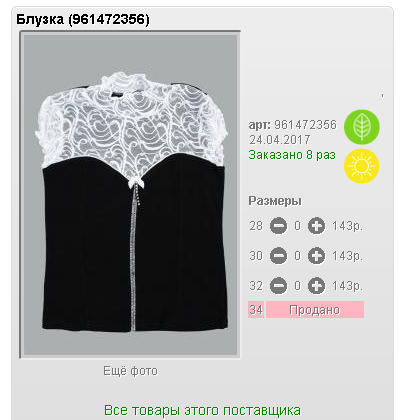Click the yellow sun season icon
Image resolution: width=411 pixels, height=420 pixels.
(362, 166)
